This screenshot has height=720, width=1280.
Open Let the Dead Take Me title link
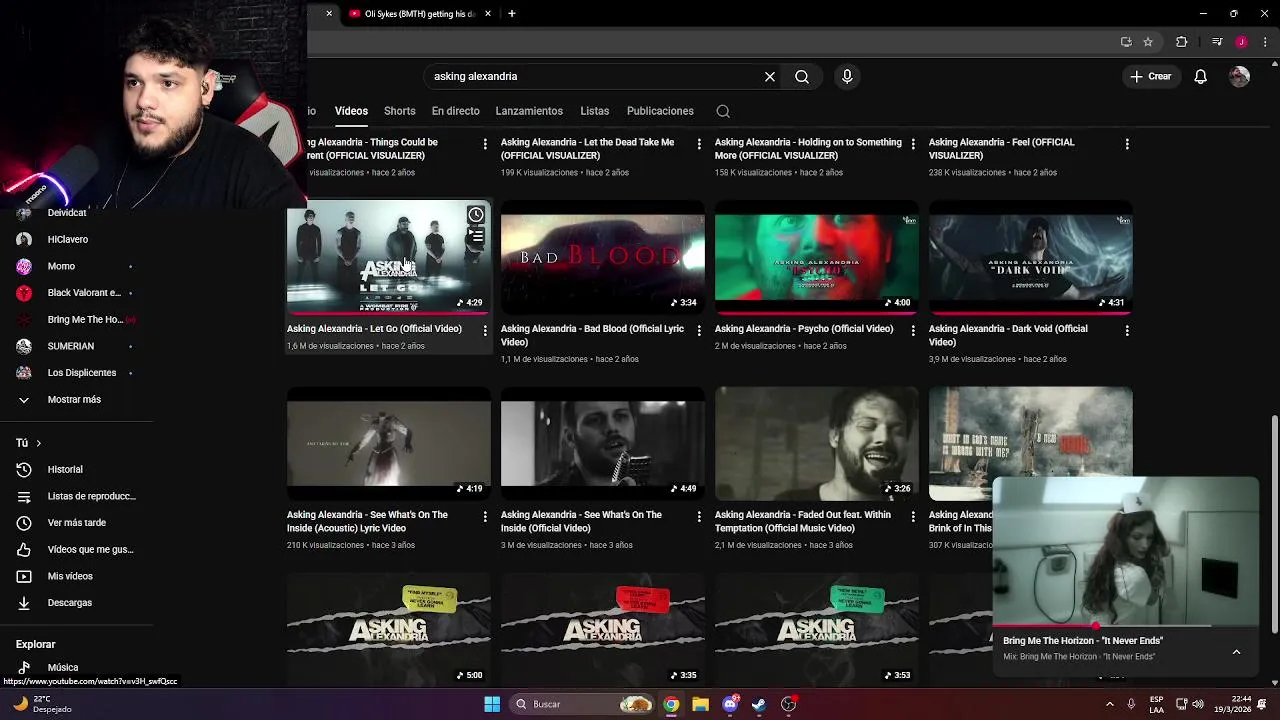(x=587, y=149)
